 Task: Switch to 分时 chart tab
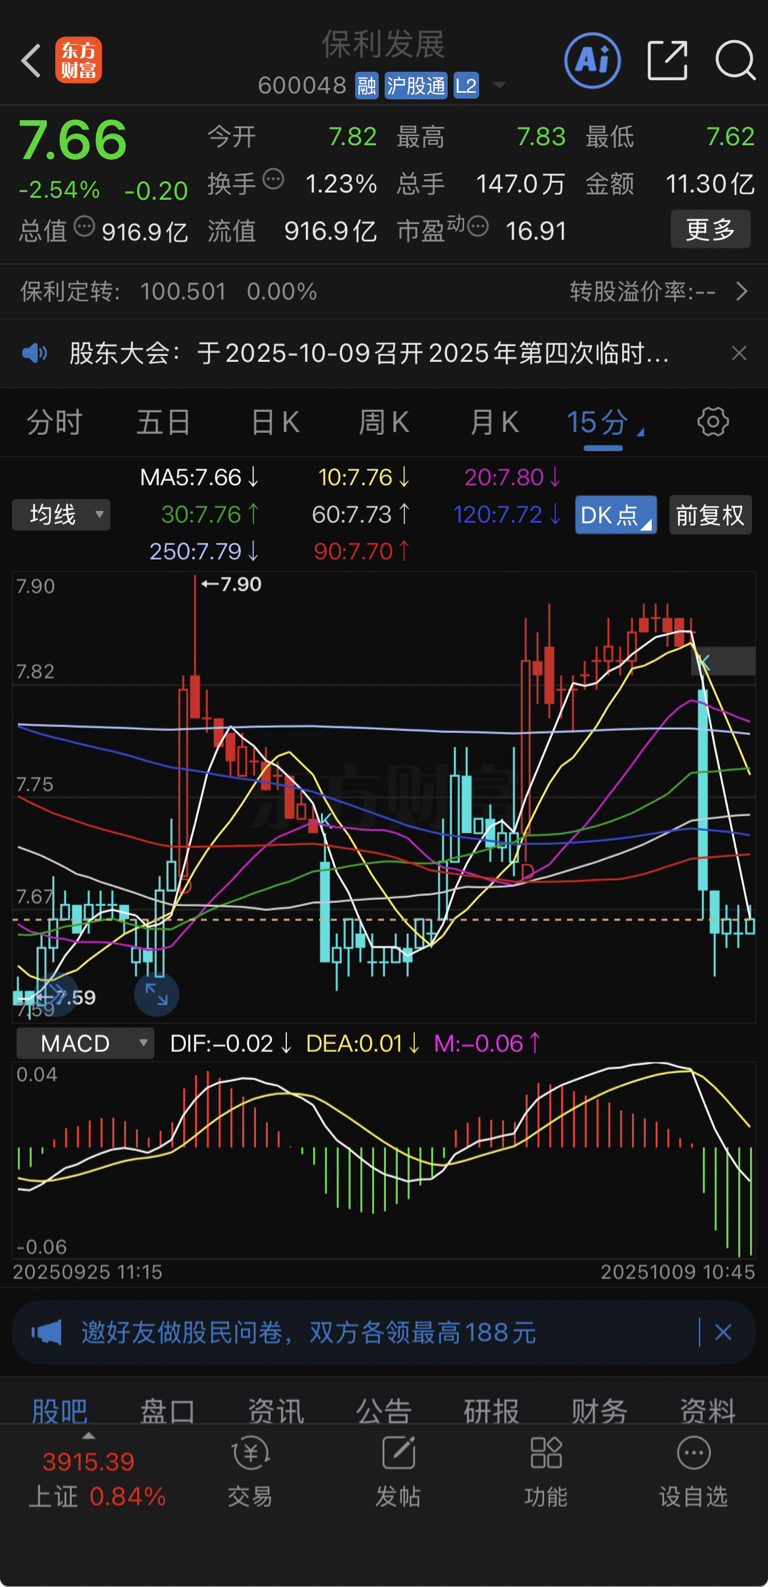54,423
